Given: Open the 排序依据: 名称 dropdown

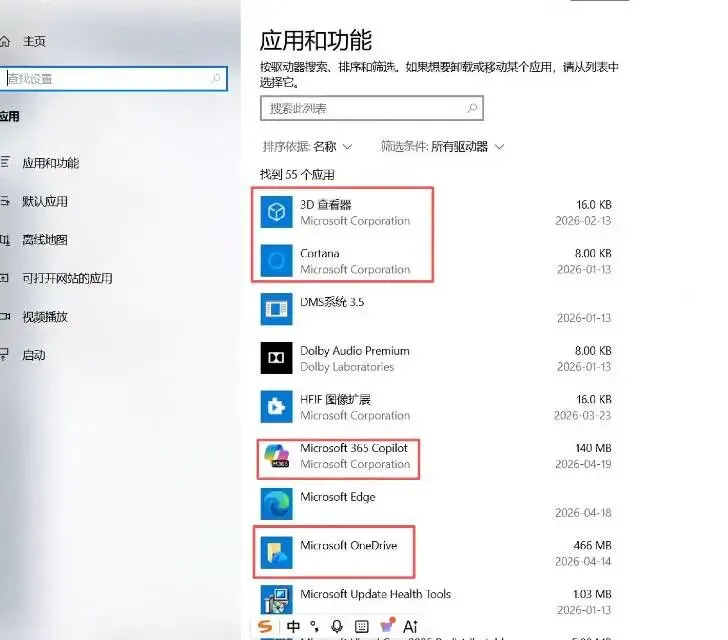Looking at the screenshot, I should pyautogui.click(x=307, y=147).
